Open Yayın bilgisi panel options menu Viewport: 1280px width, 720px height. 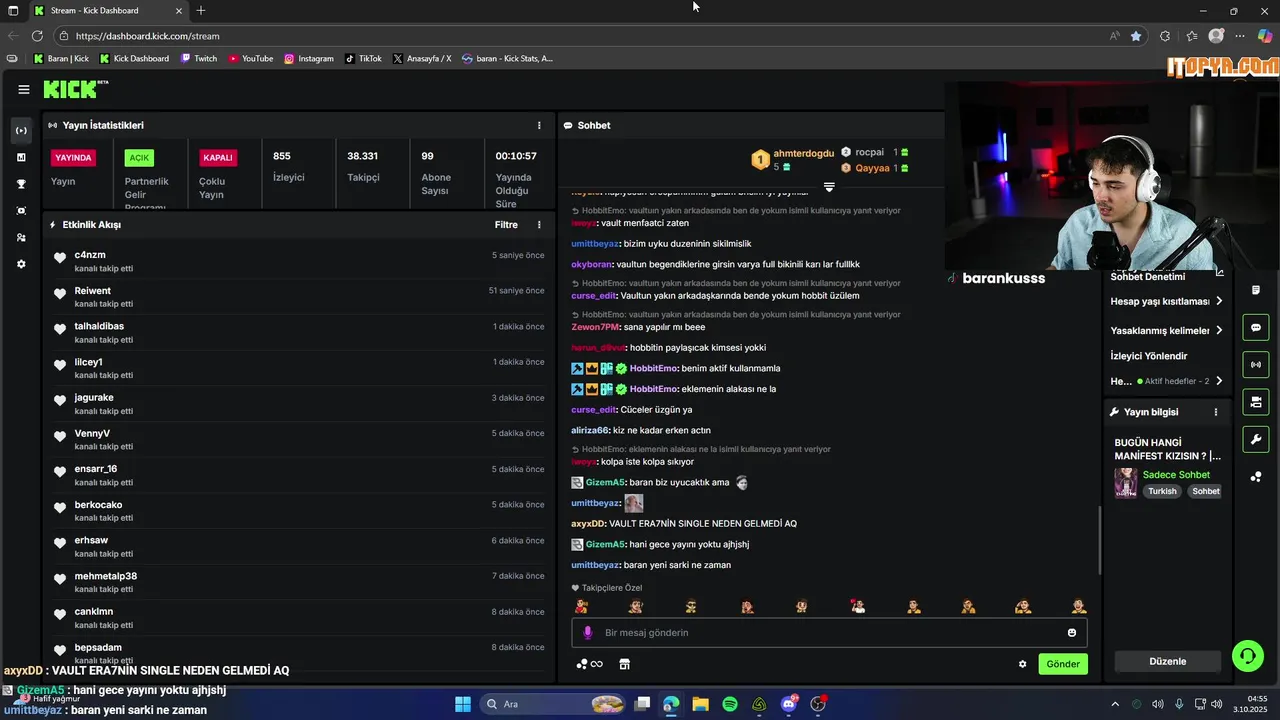coord(1216,412)
